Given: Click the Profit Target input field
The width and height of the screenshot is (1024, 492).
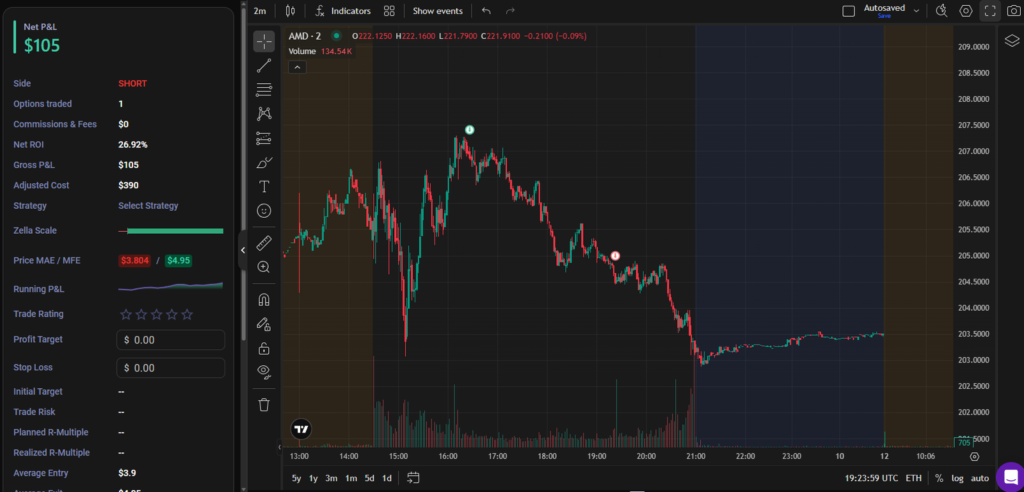Looking at the screenshot, I should tap(171, 340).
